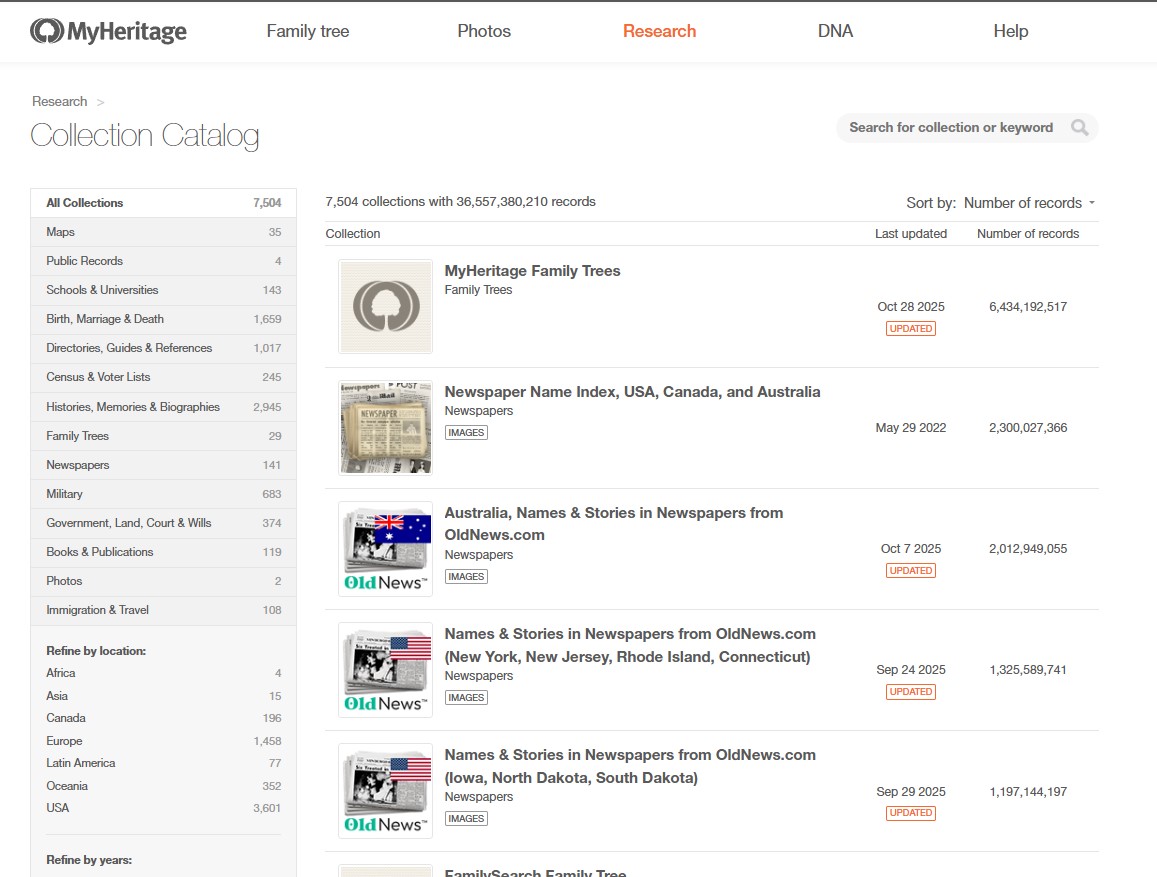Focus the collection search field
Viewport: 1157px width, 877px height.
[950, 128]
